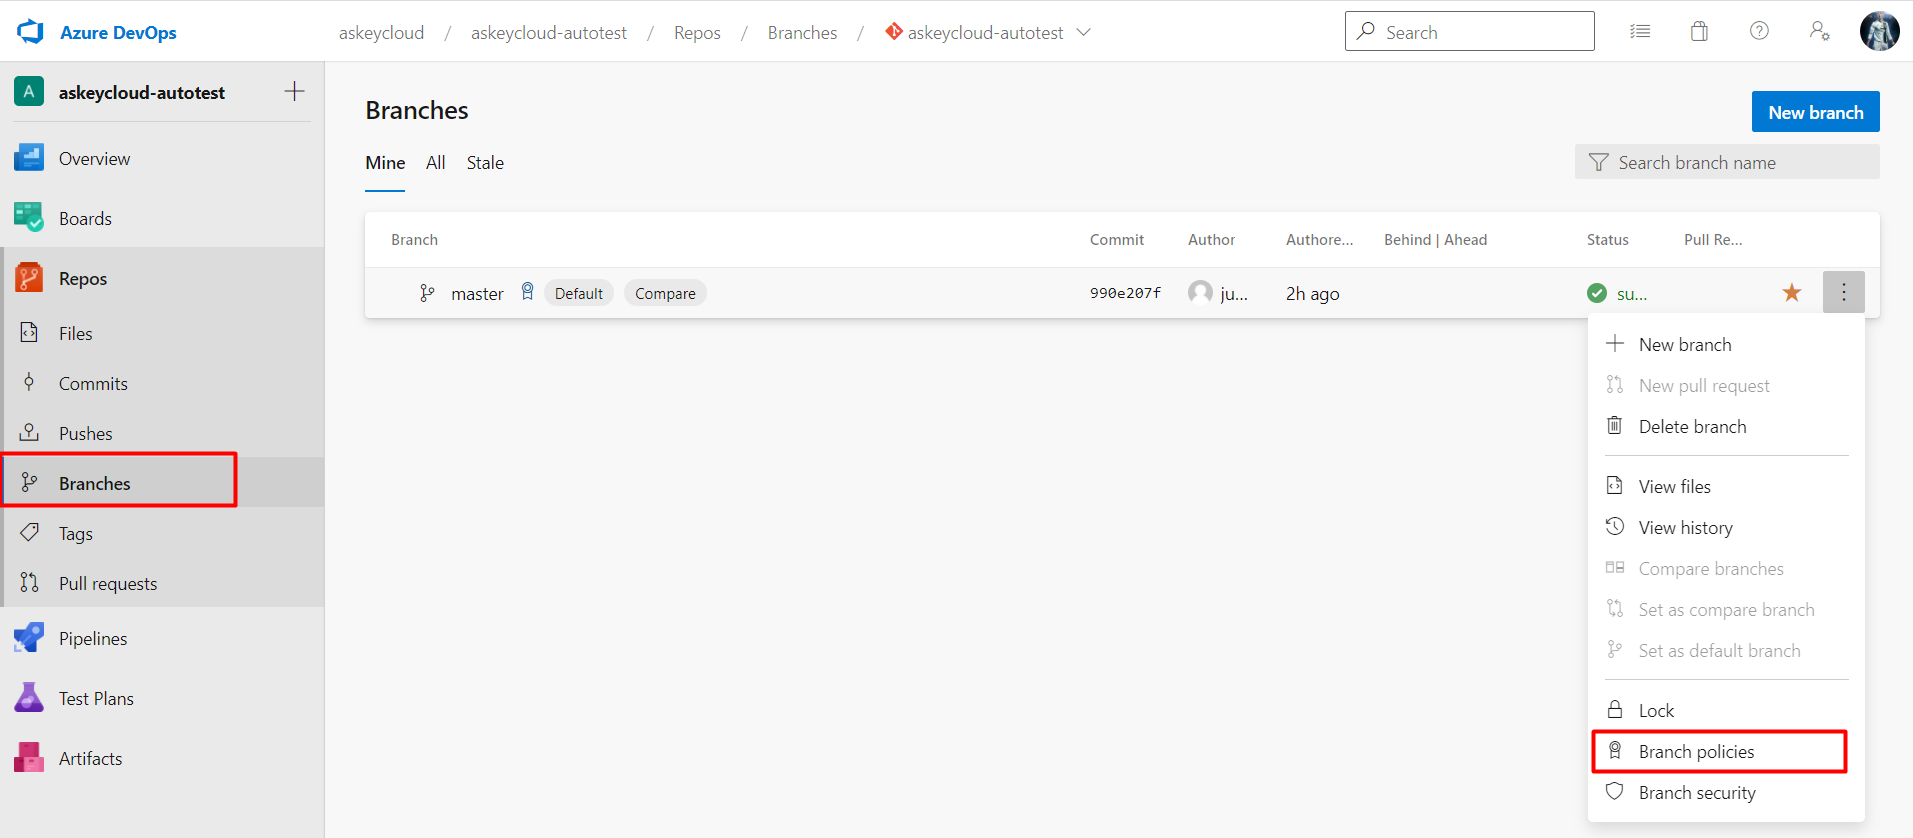Click the Default badge on master
This screenshot has width=1913, height=838.
point(579,293)
